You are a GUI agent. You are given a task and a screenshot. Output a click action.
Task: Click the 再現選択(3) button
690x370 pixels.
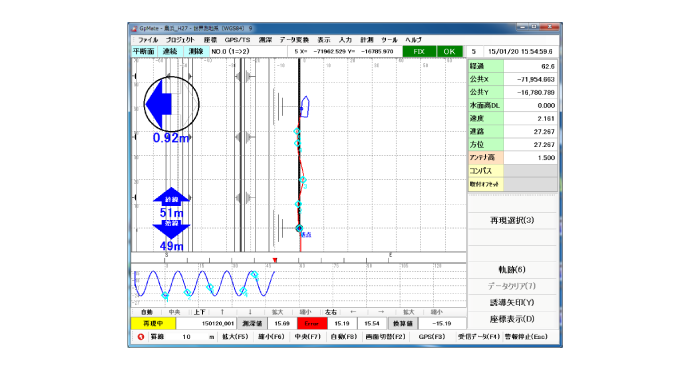coord(512,220)
